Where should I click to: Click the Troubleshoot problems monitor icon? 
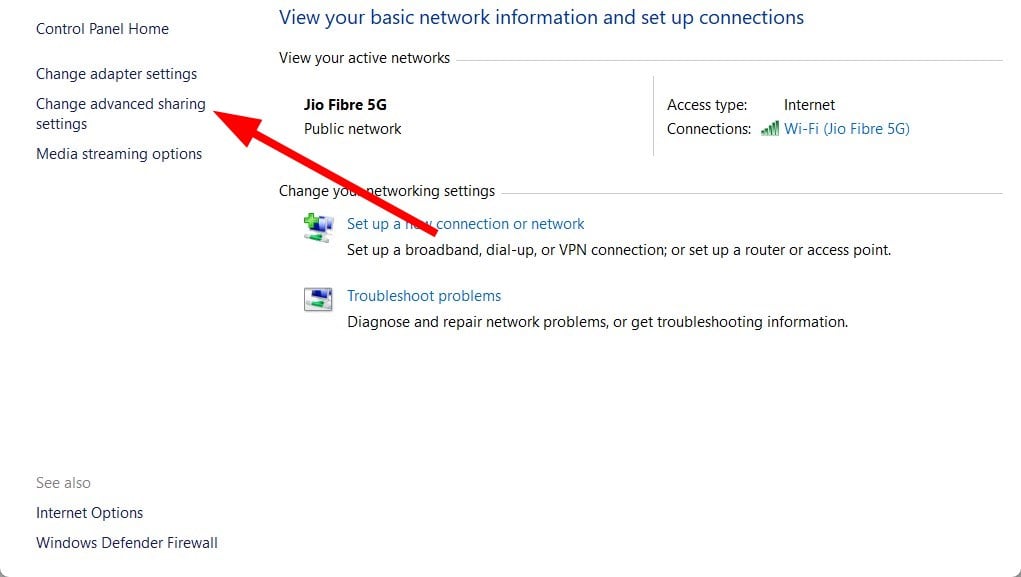pyautogui.click(x=318, y=299)
